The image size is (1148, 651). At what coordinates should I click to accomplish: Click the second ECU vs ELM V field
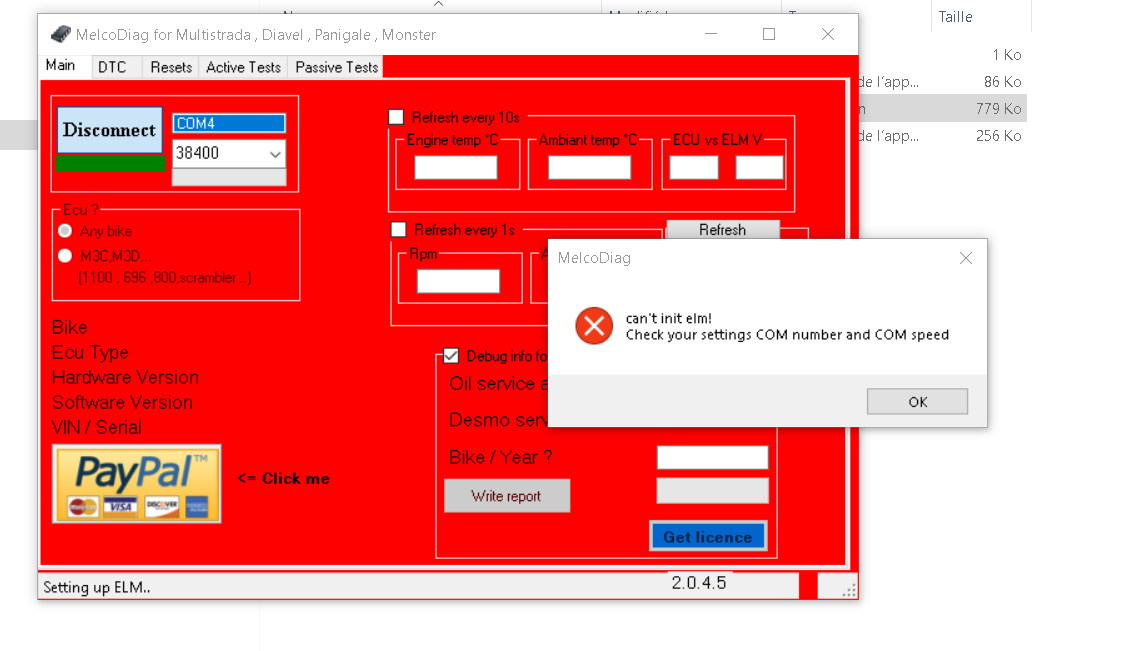pos(759,168)
